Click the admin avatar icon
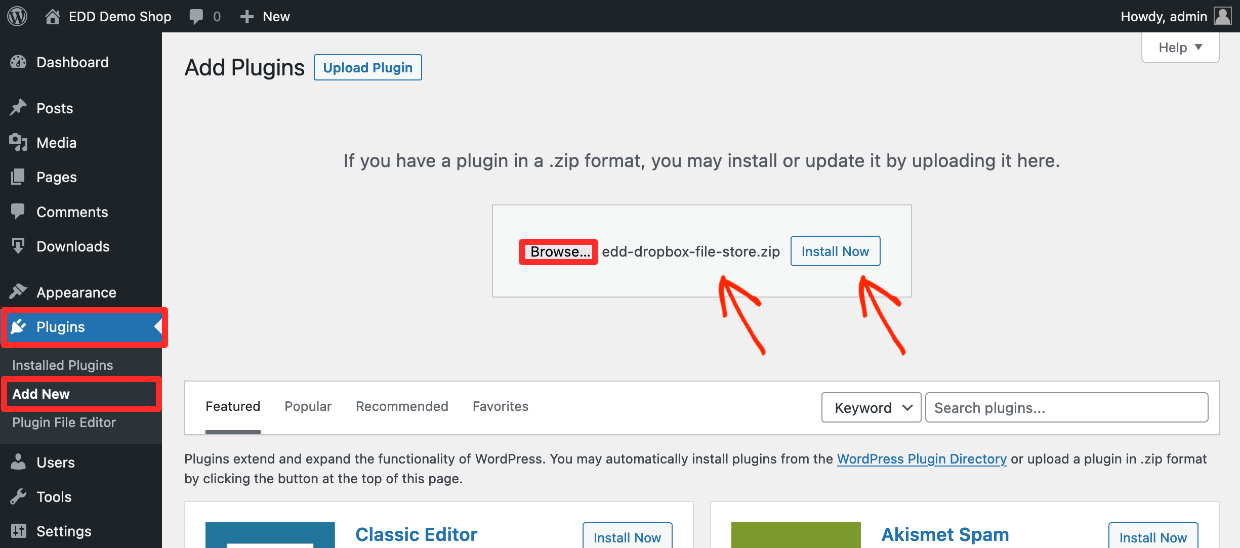1240x548 pixels. tap(1222, 16)
